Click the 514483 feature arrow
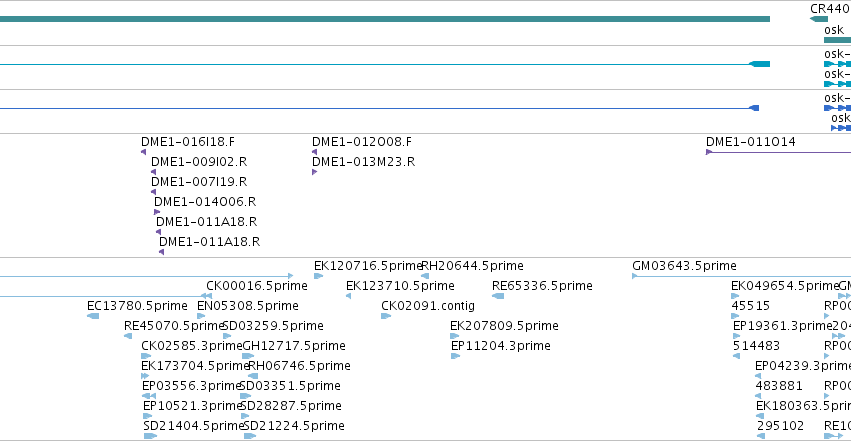This screenshot has width=851, height=441. [736, 356]
